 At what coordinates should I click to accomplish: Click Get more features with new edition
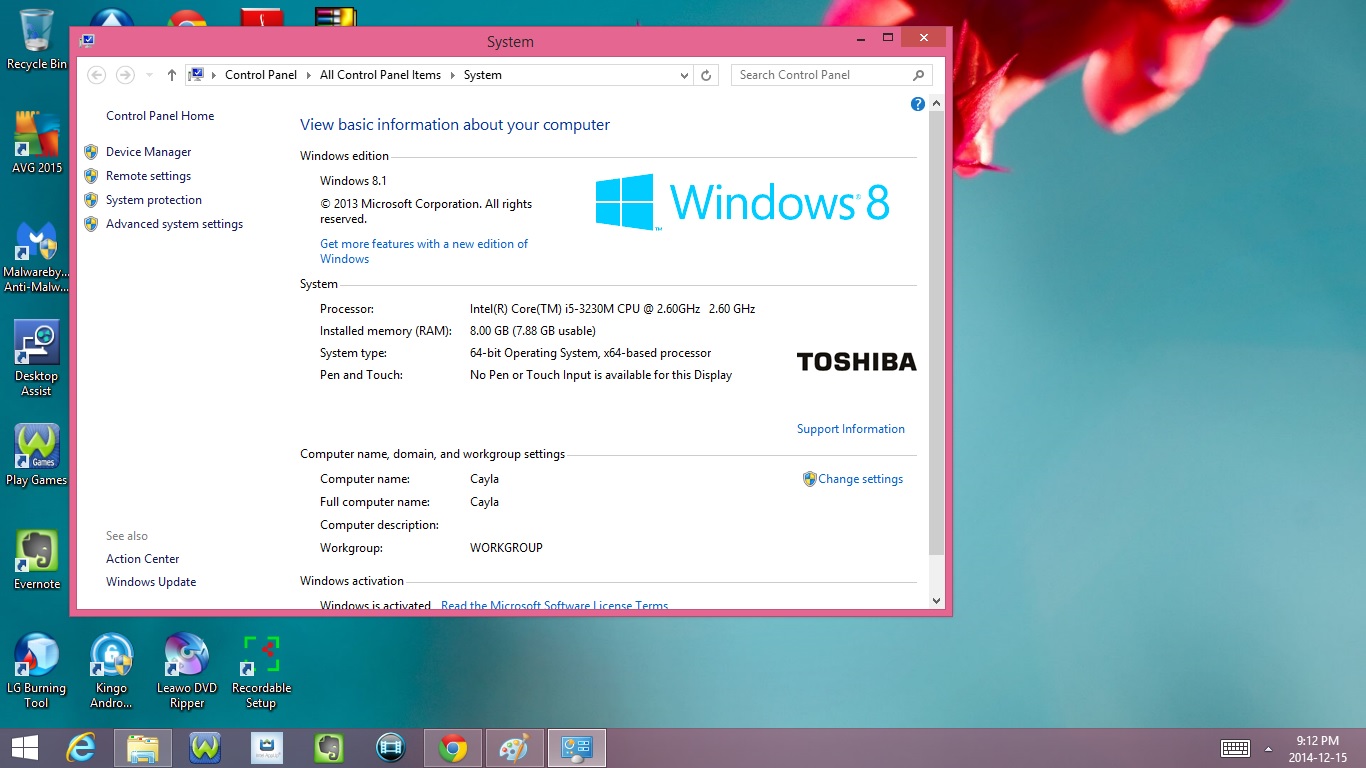coord(424,251)
